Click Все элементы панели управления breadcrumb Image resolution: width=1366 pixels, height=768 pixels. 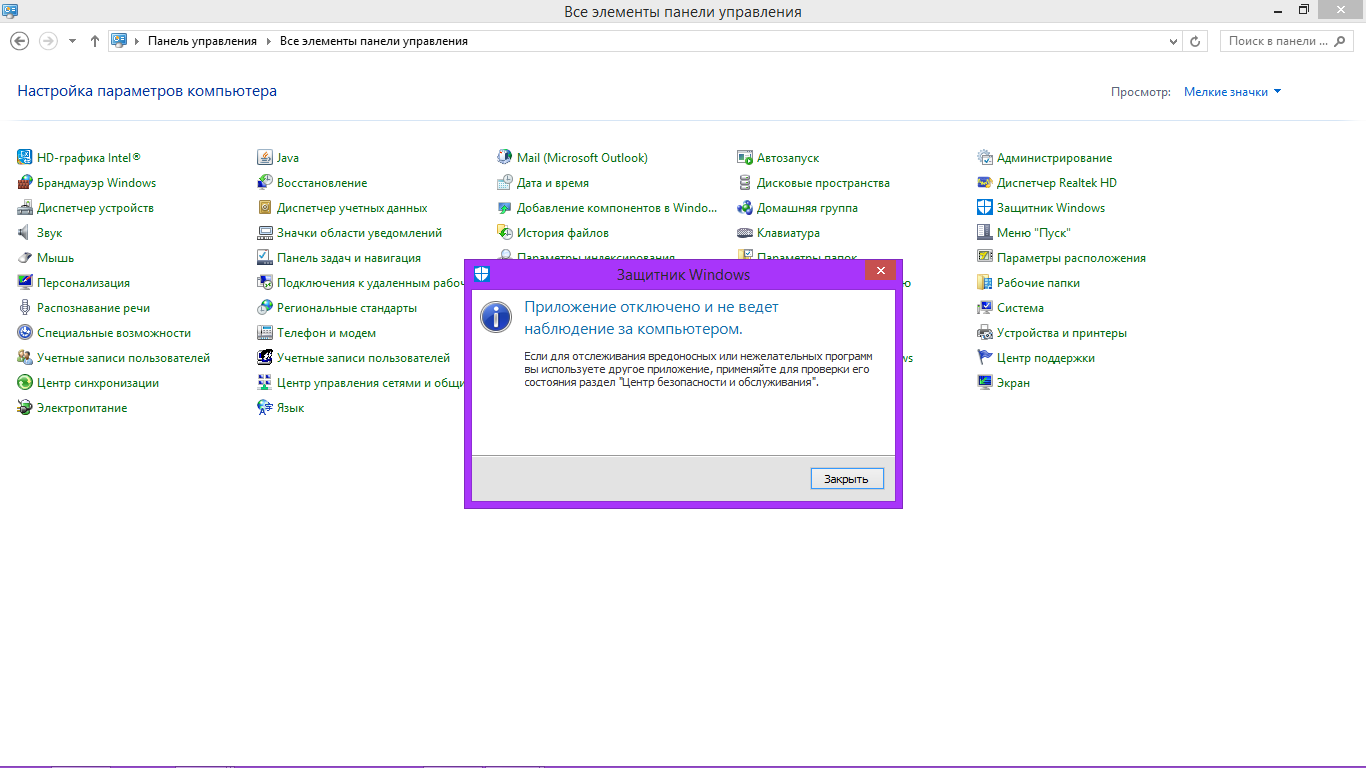(373, 41)
